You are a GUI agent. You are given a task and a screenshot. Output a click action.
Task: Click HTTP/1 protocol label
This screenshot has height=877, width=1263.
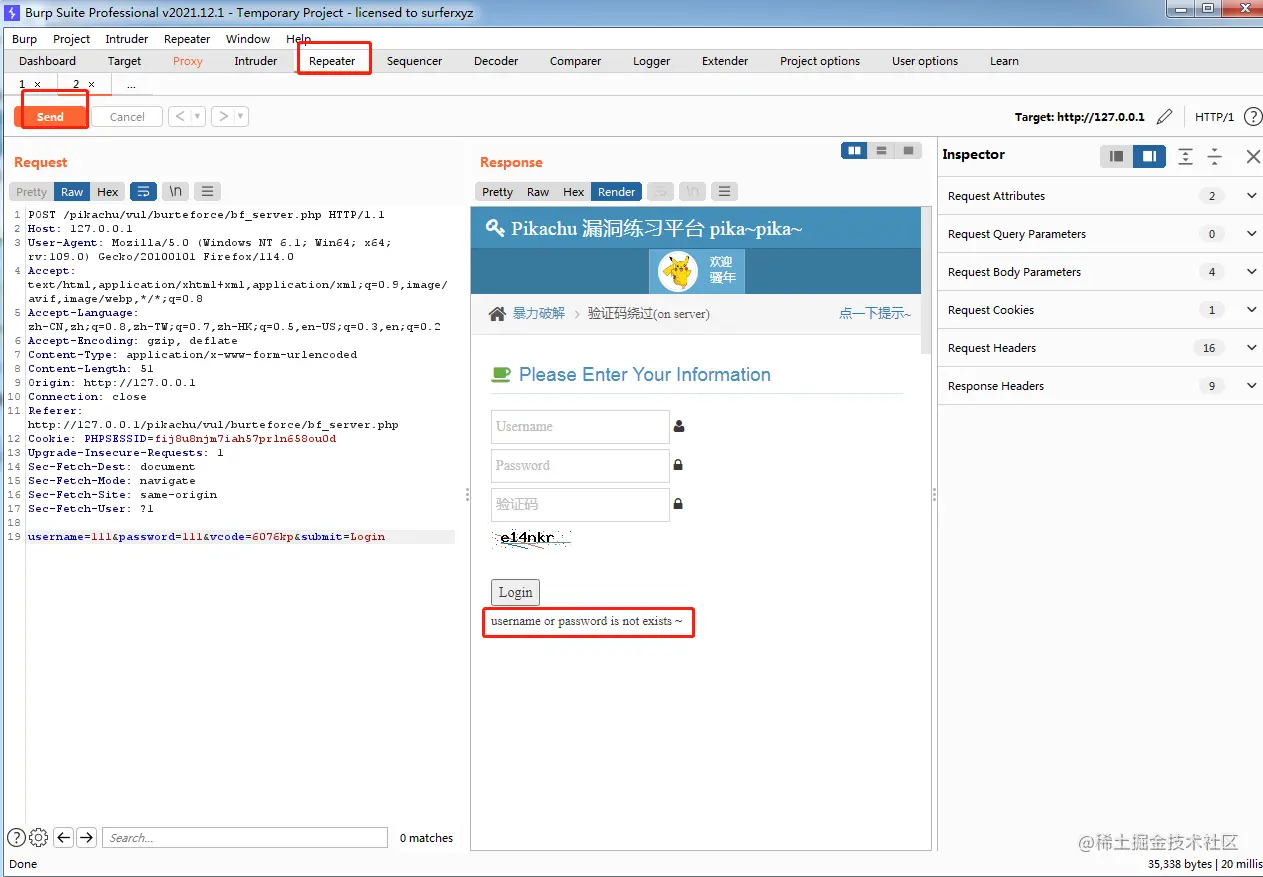click(1214, 117)
